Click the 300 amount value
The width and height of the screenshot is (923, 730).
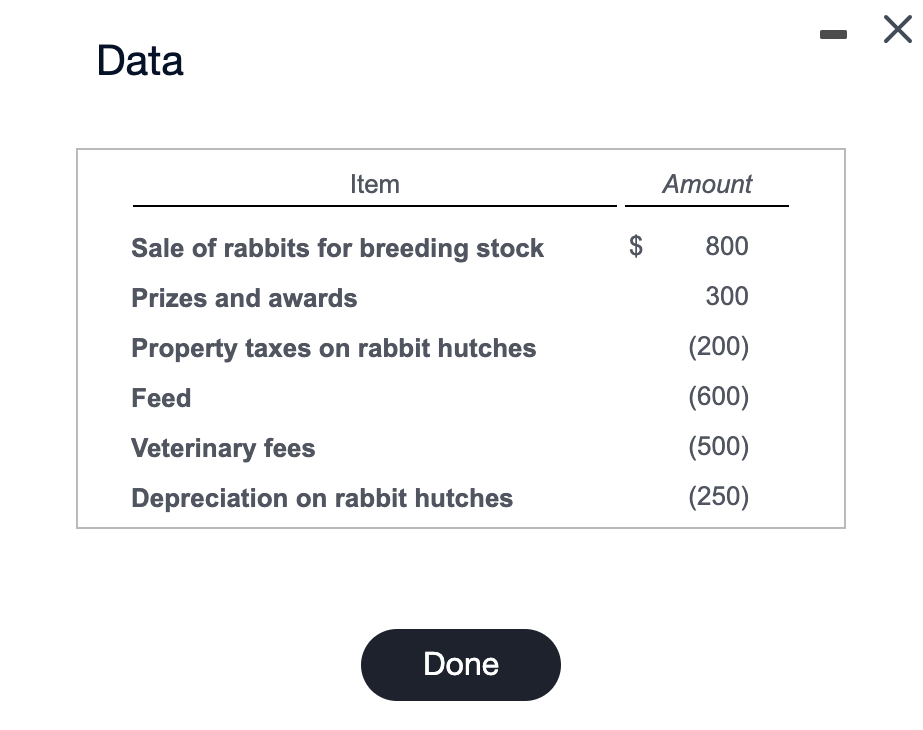point(726,296)
